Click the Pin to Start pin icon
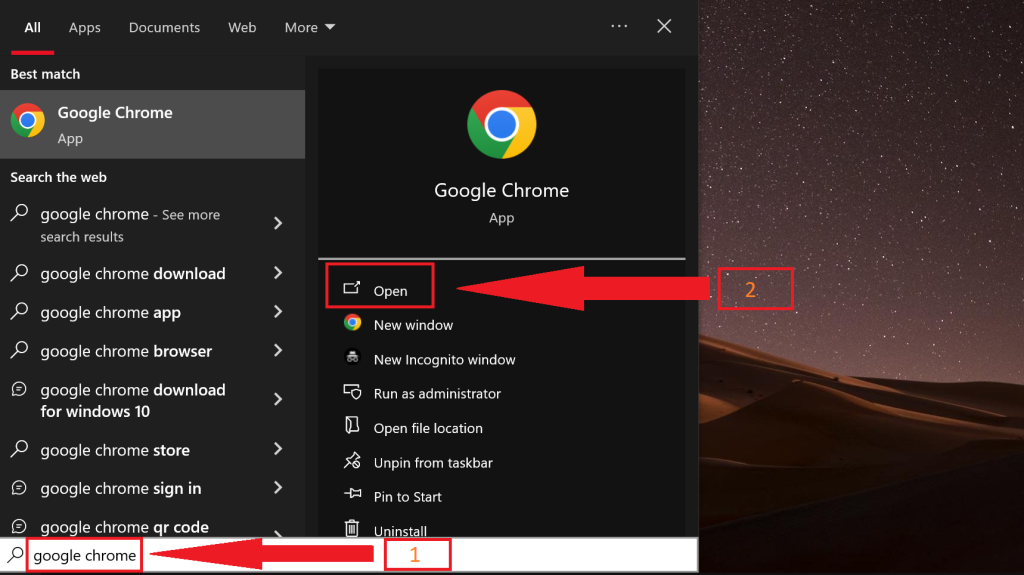The image size is (1024, 575). 352,493
